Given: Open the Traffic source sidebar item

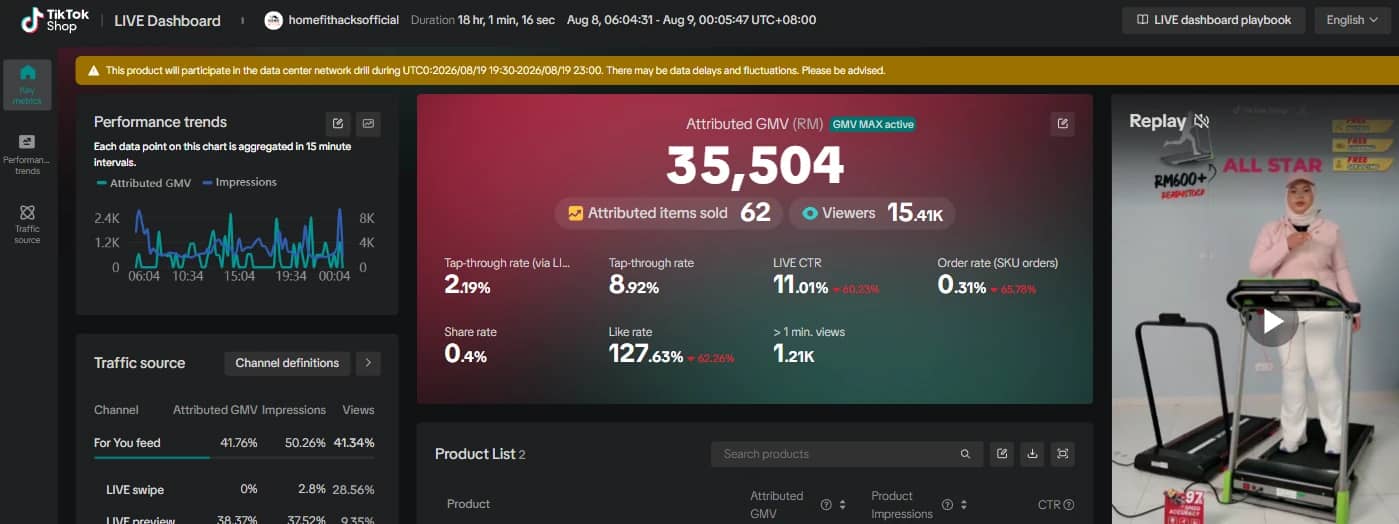Looking at the screenshot, I should point(27,224).
